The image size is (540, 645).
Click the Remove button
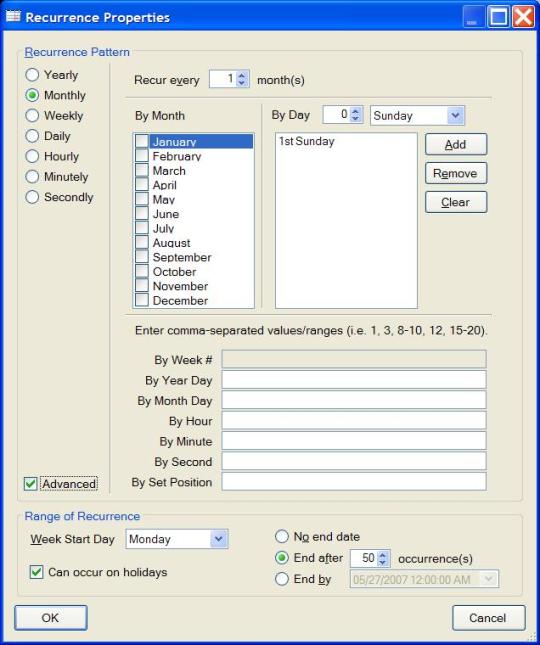456,173
